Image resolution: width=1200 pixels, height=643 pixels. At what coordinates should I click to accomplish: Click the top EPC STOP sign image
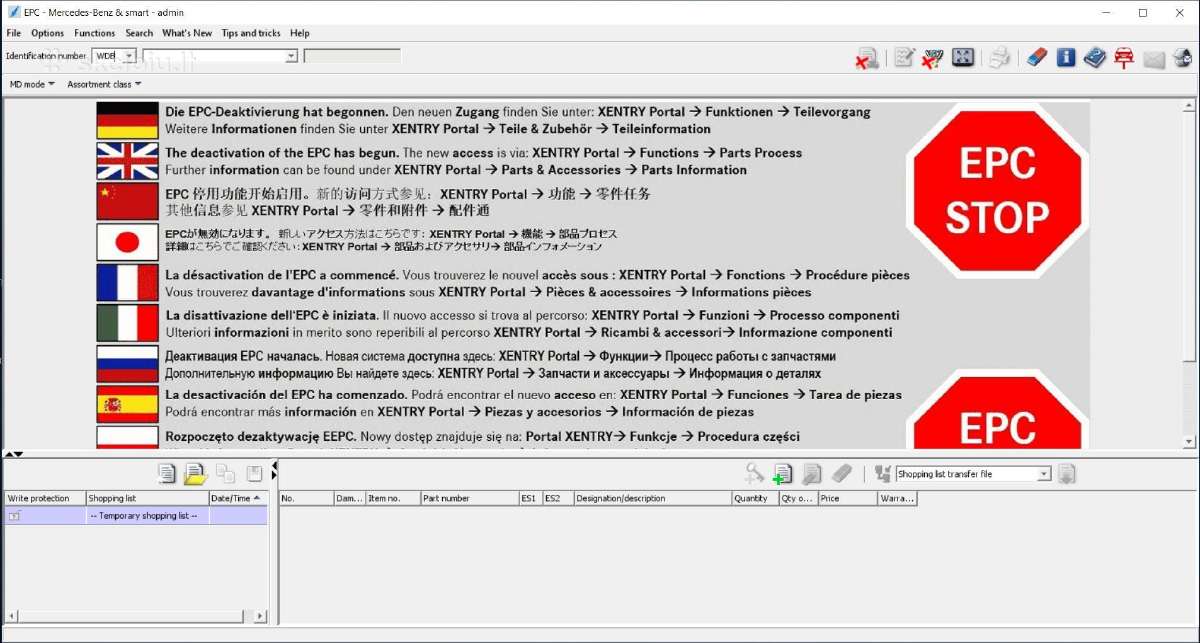(x=997, y=192)
